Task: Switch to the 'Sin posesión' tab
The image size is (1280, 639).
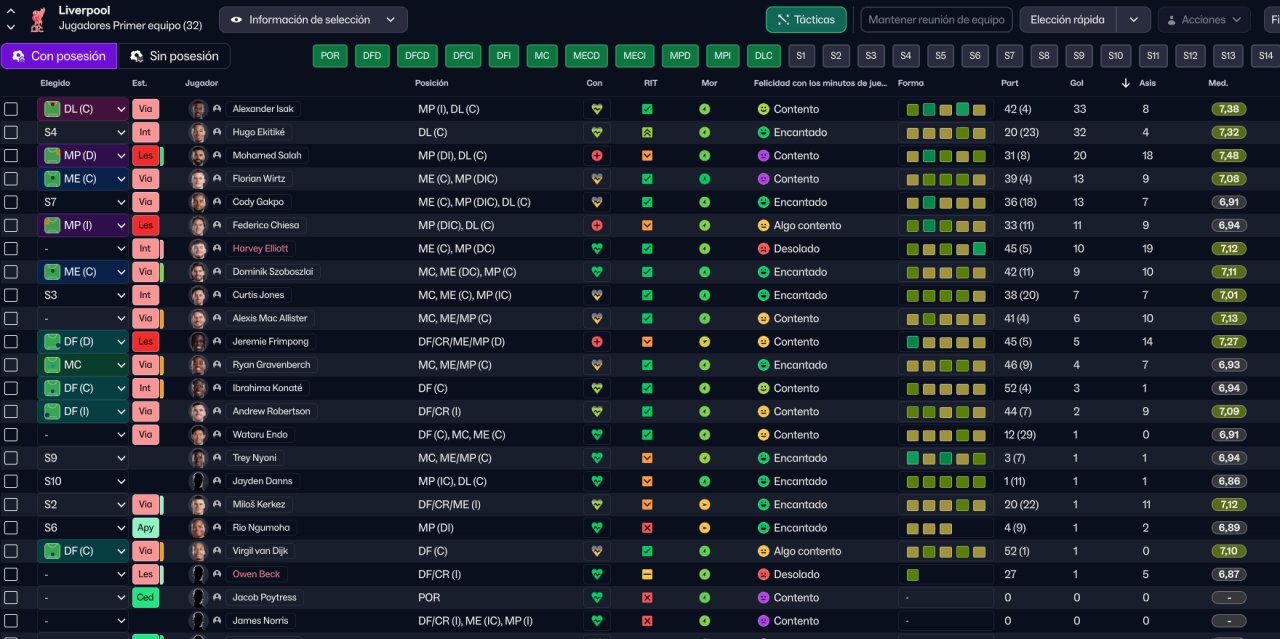Action: 174,56
